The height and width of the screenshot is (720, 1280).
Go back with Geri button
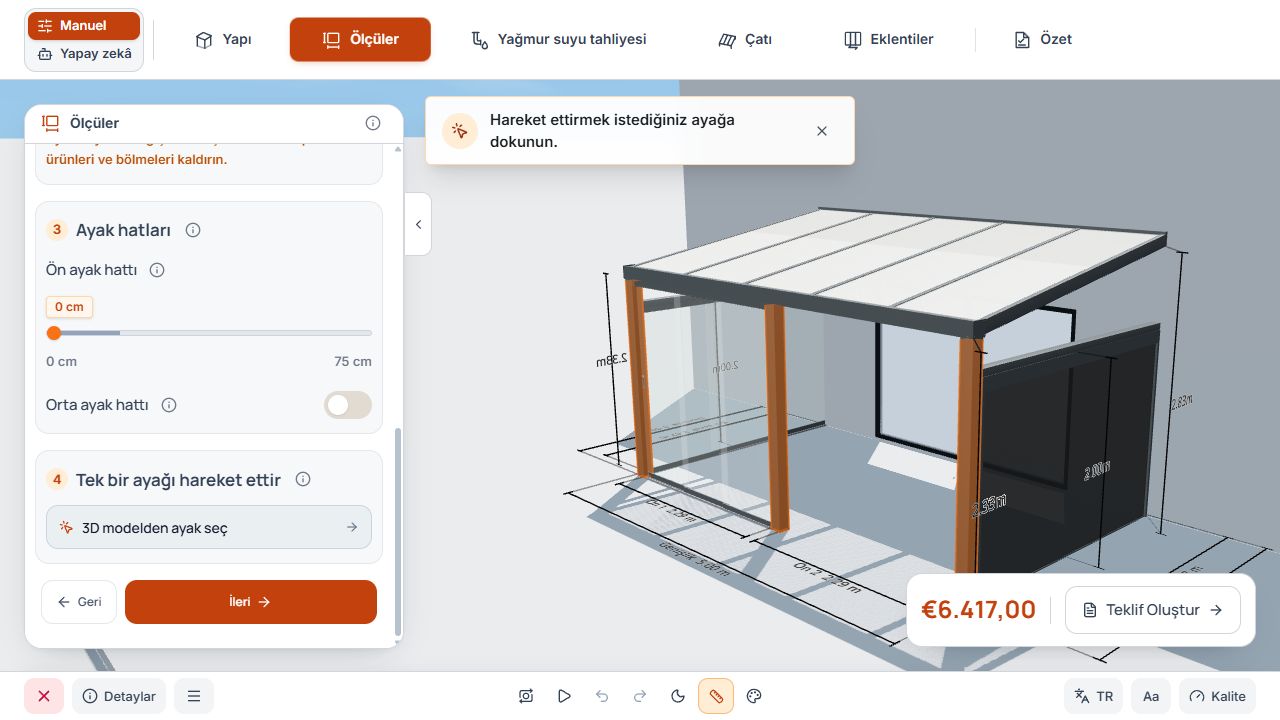click(x=79, y=602)
